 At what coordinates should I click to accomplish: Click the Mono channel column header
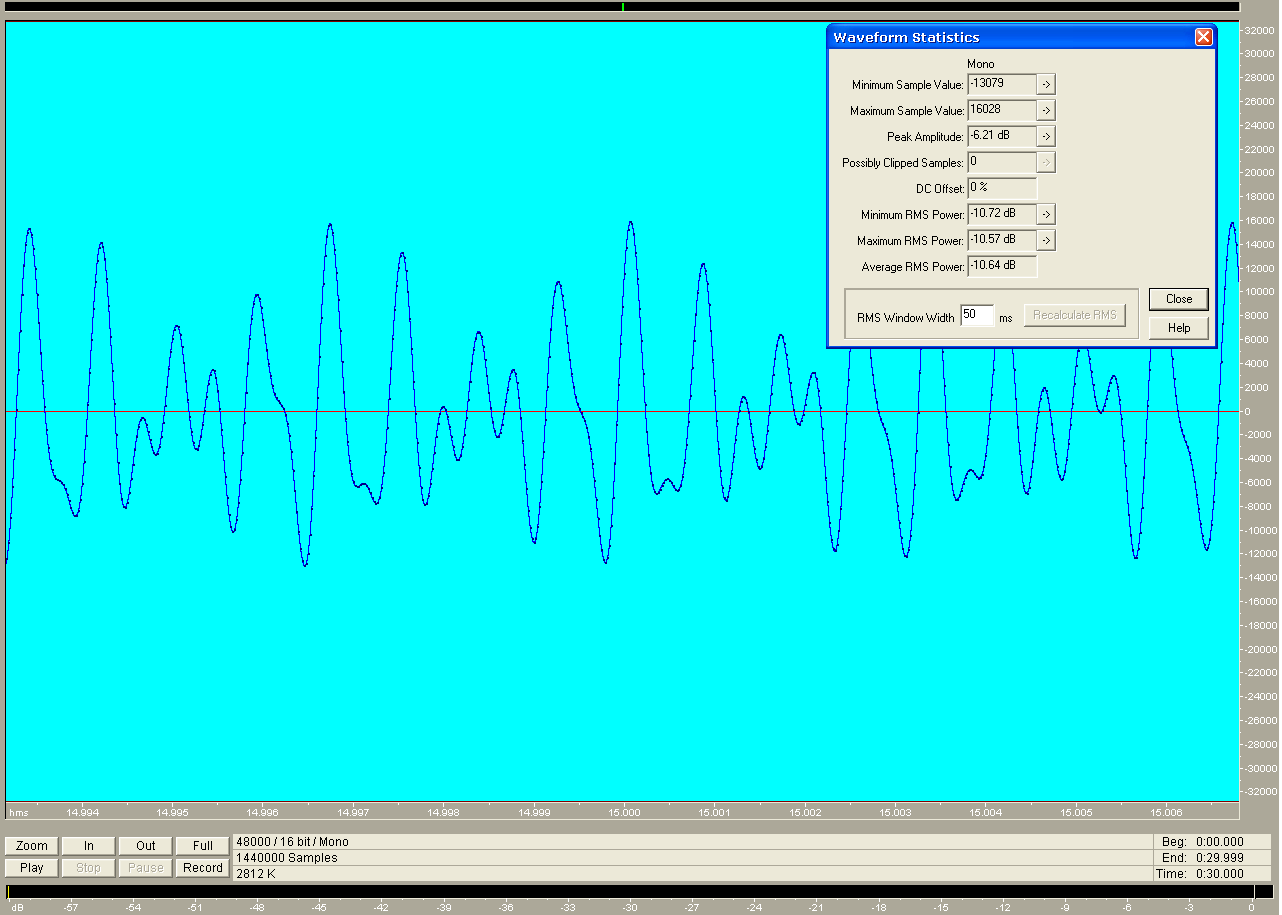pyautogui.click(x=981, y=64)
